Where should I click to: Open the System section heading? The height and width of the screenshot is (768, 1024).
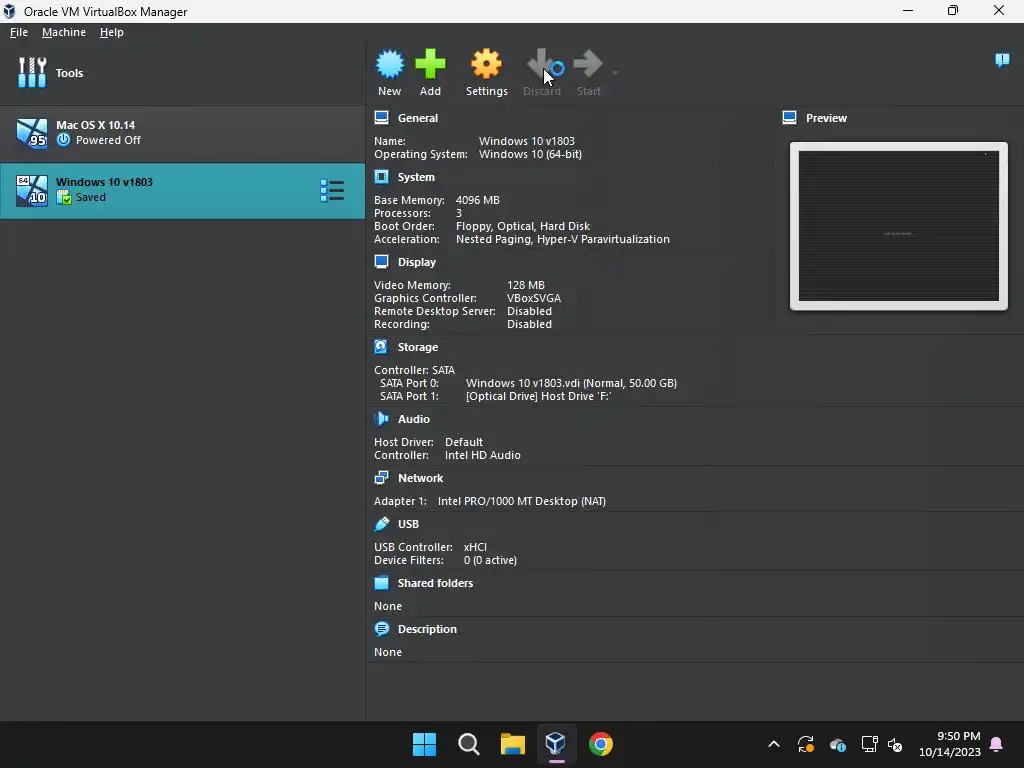(x=416, y=177)
